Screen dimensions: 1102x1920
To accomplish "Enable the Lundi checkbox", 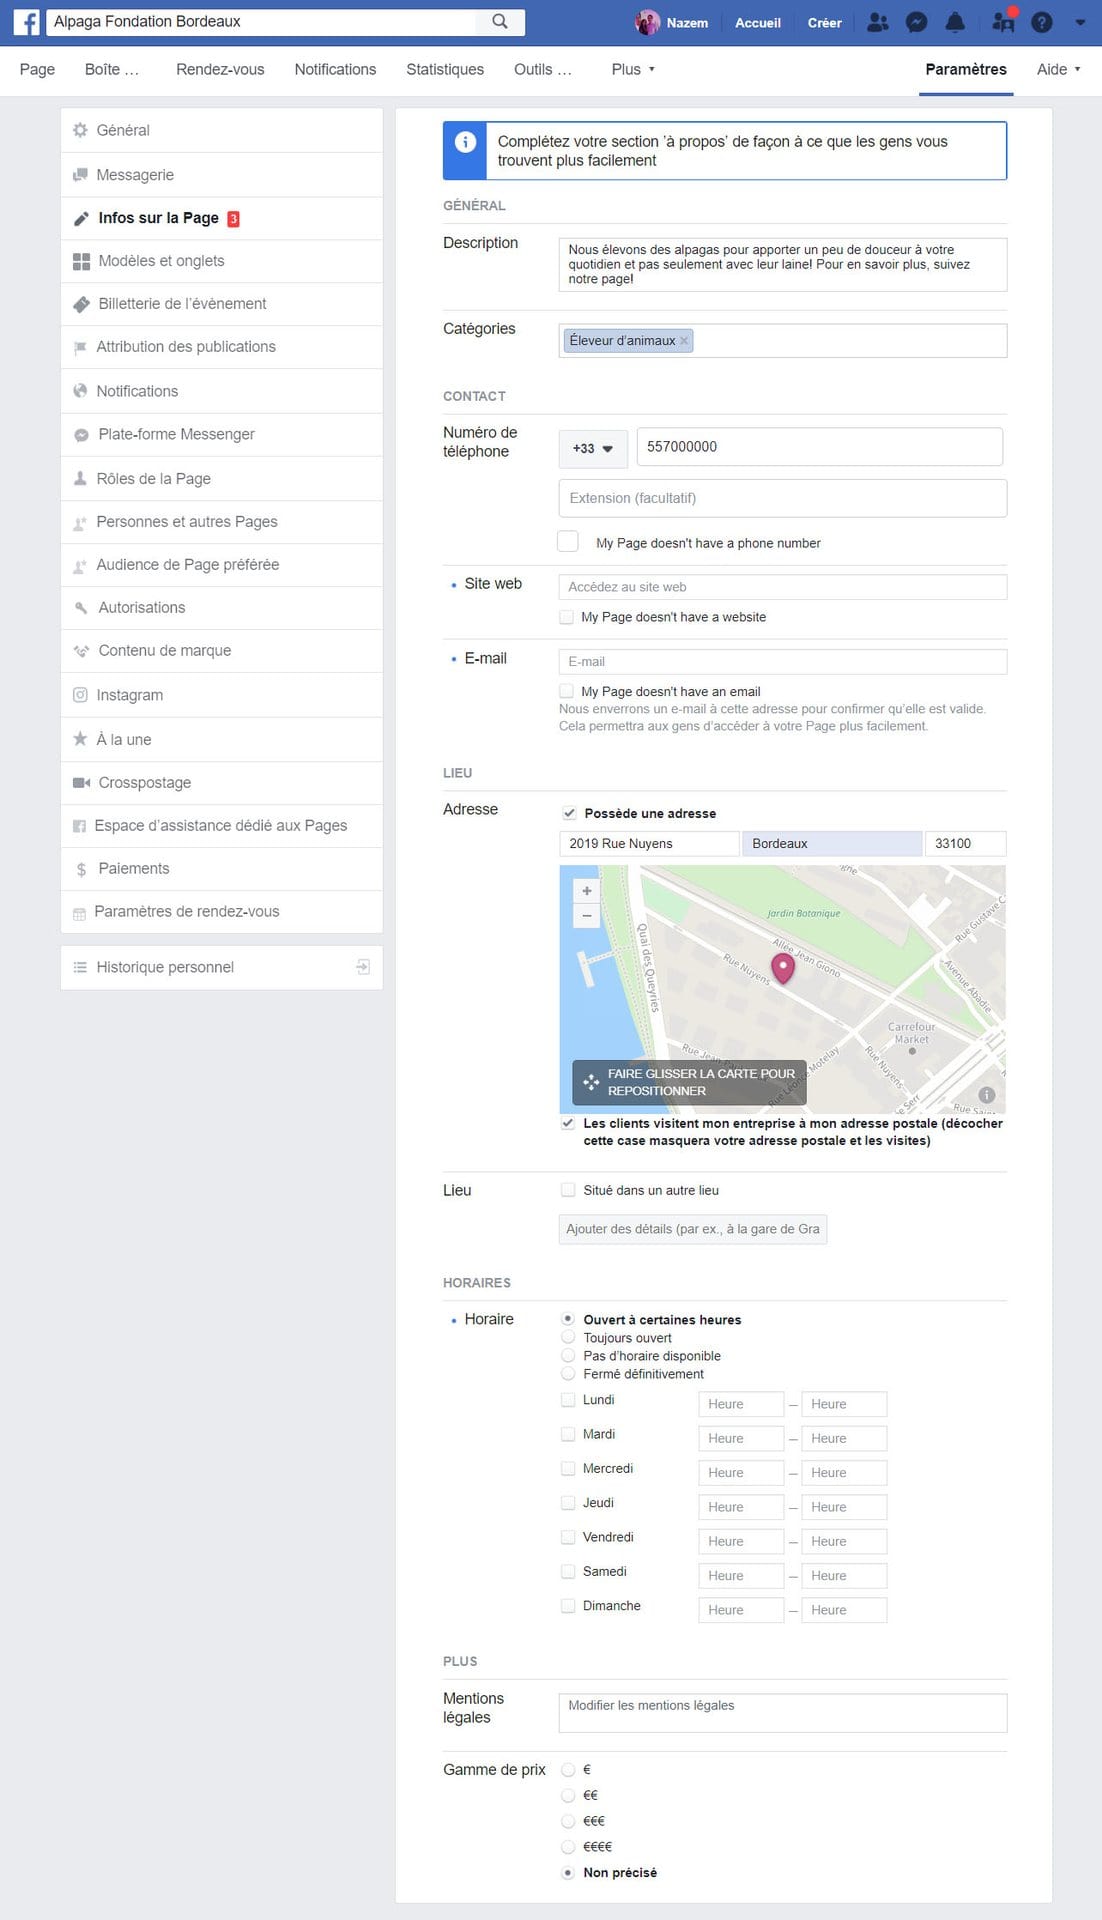I will pos(568,1400).
